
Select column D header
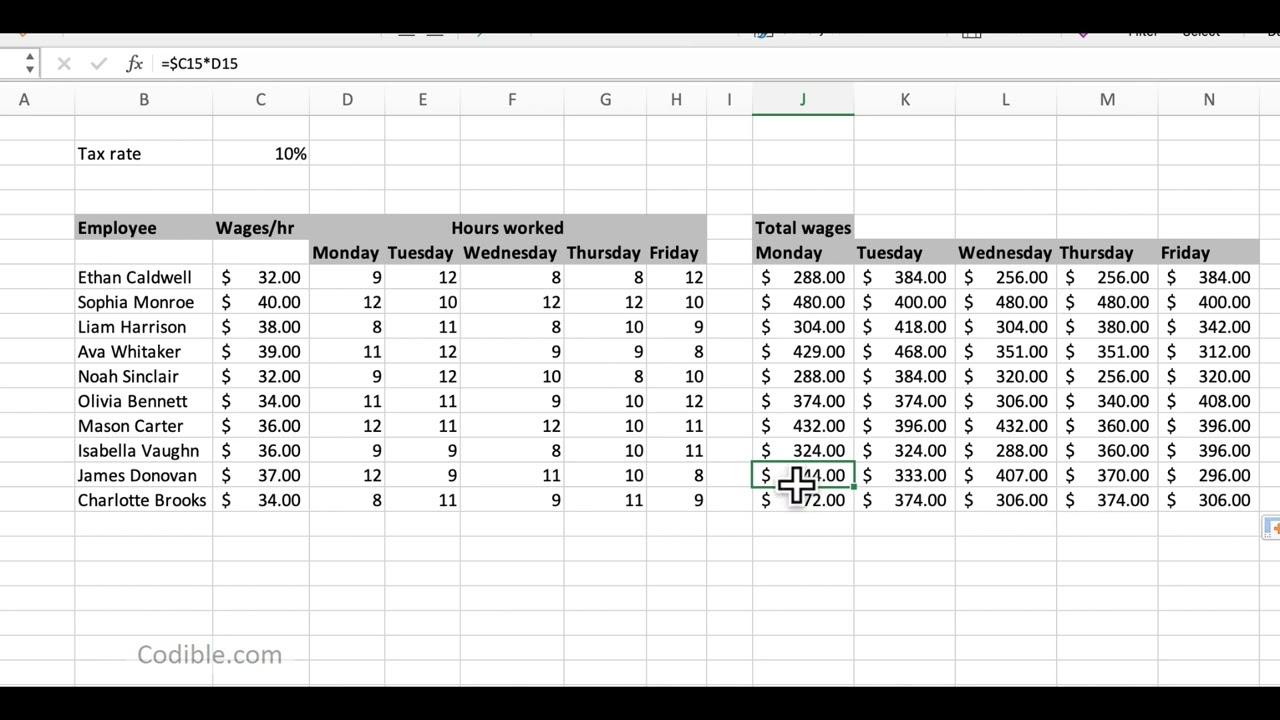(347, 100)
